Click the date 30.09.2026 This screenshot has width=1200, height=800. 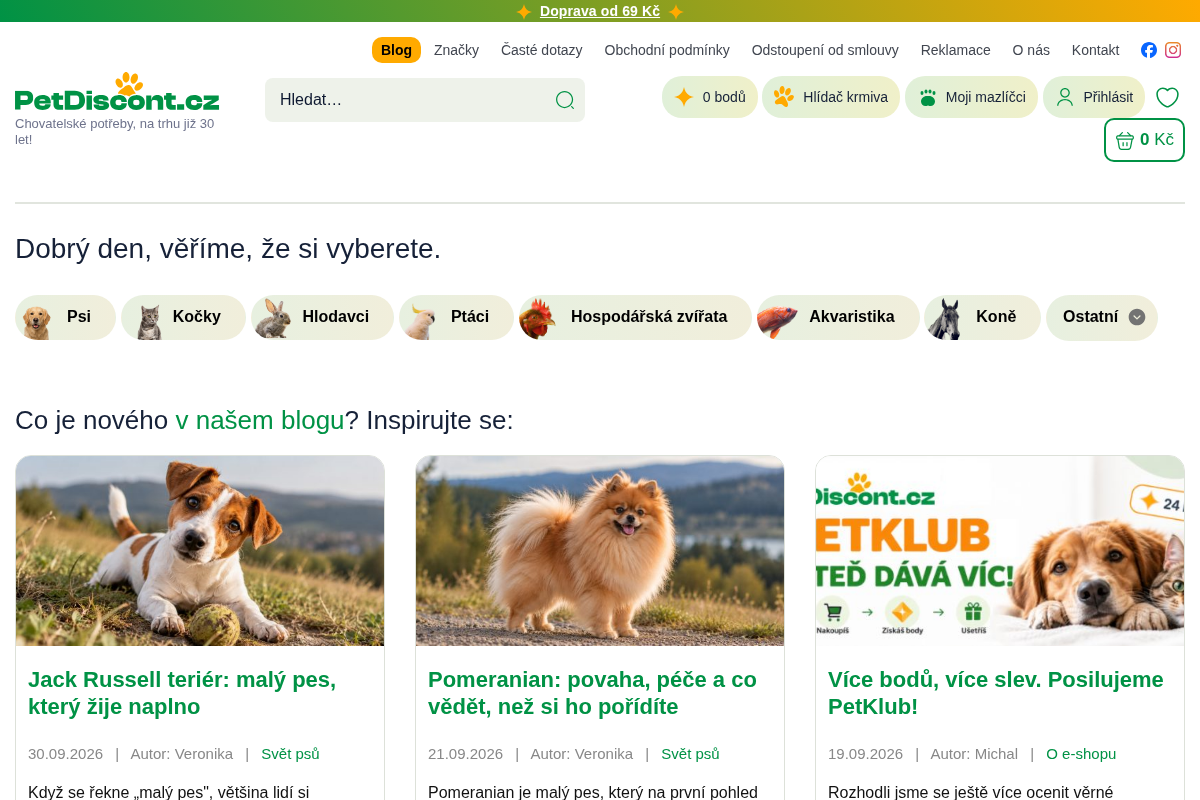pos(65,754)
